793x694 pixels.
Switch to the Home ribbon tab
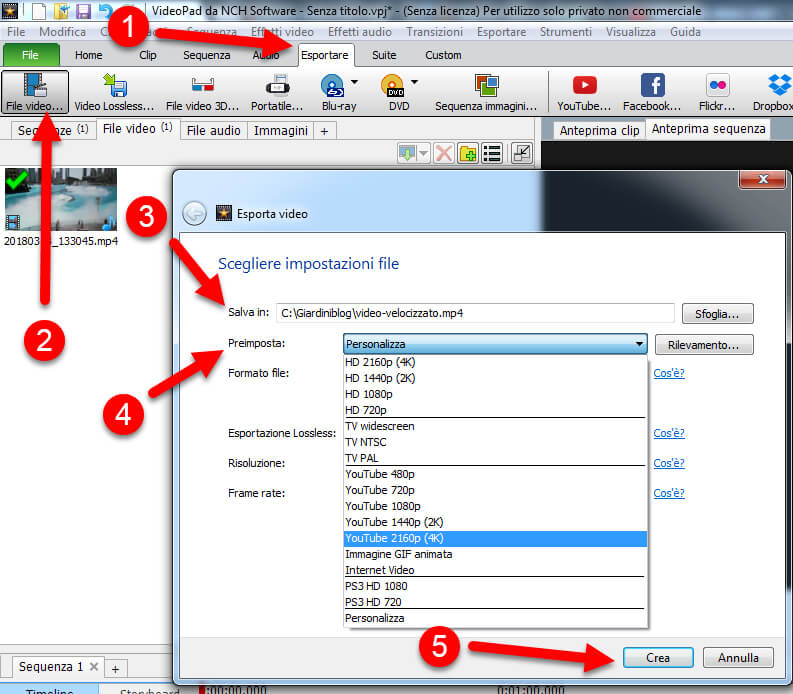coord(89,55)
